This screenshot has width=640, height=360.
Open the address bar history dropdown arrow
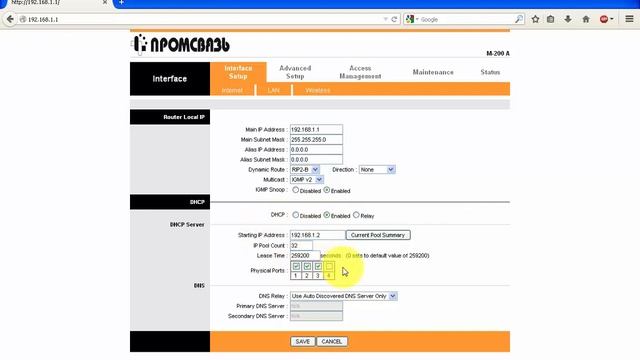(385, 19)
